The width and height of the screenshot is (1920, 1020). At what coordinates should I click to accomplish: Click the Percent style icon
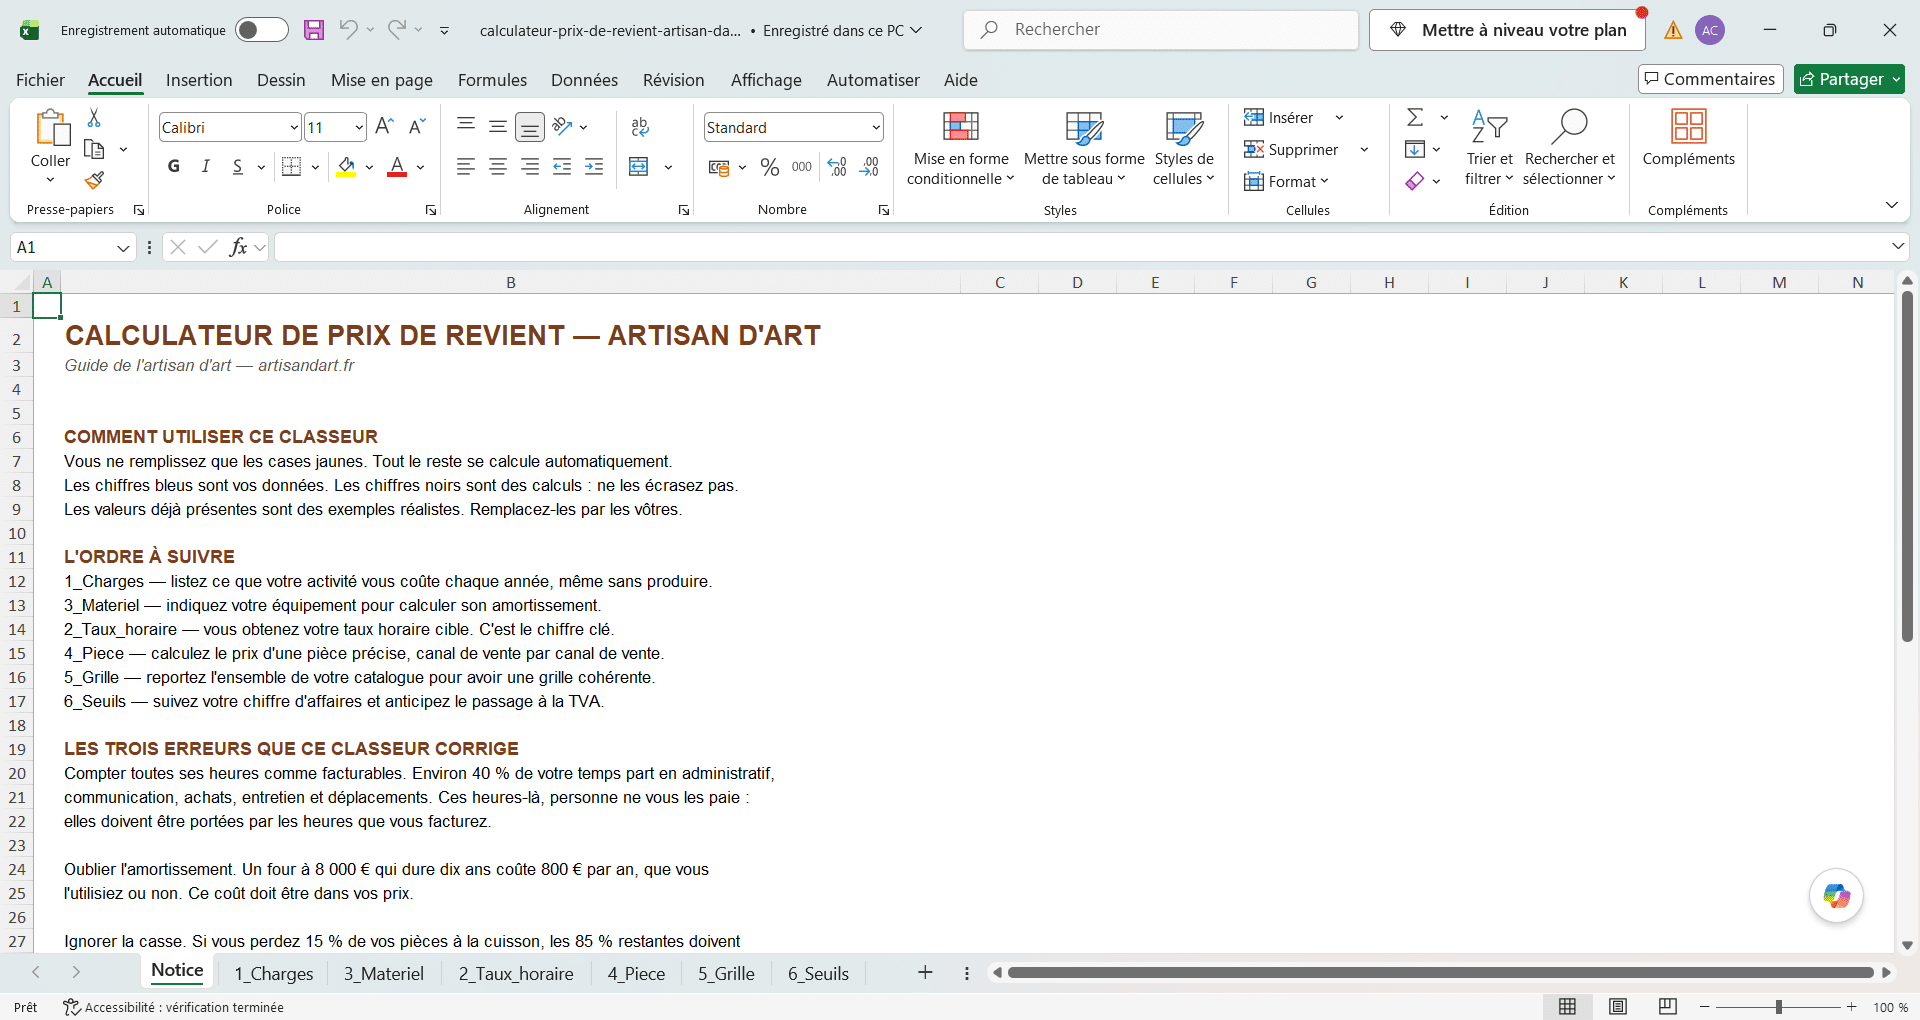click(770, 167)
